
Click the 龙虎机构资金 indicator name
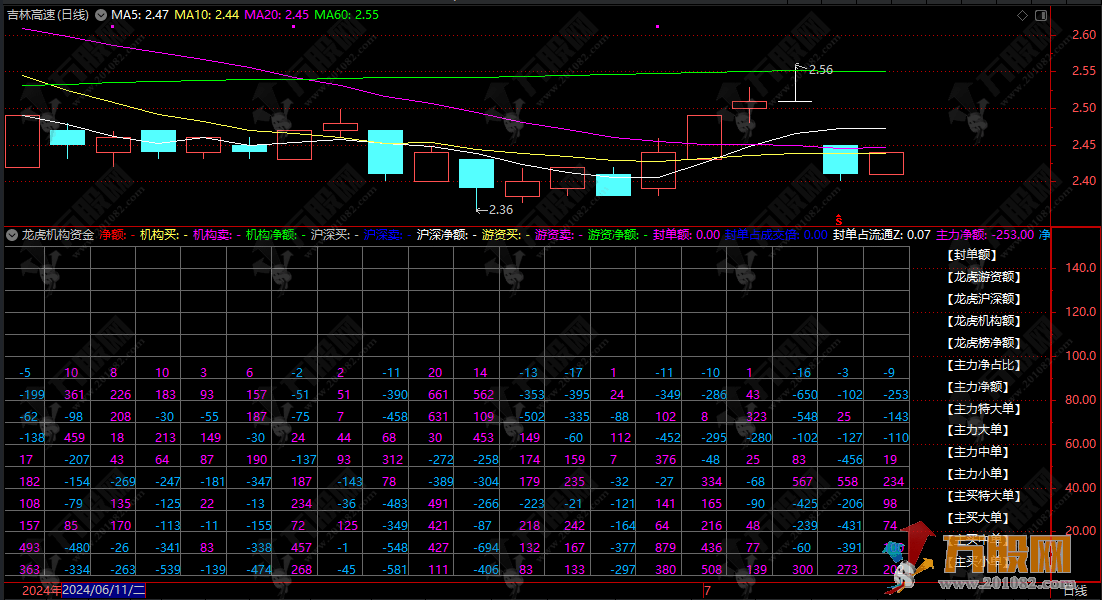[x=58, y=235]
